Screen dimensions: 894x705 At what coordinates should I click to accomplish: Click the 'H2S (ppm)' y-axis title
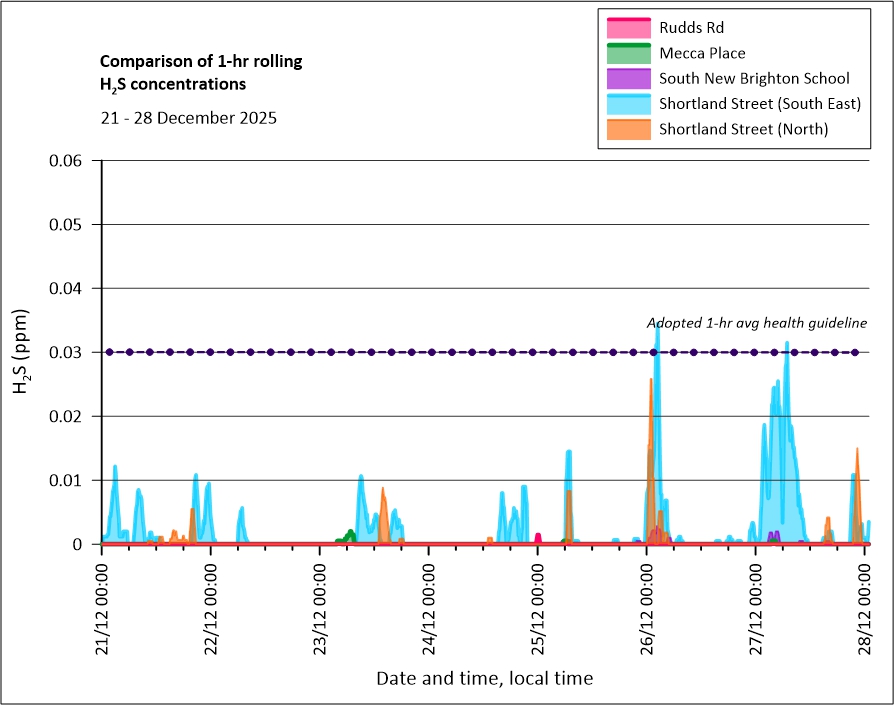22,351
